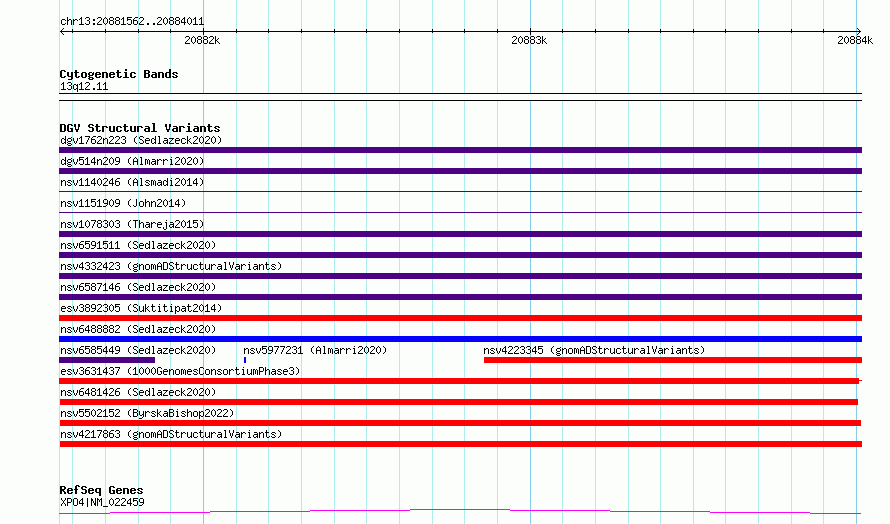Click the dgv1762n223 (Sedlazeck2020) label
The height and width of the screenshot is (524, 890).
coord(141,140)
